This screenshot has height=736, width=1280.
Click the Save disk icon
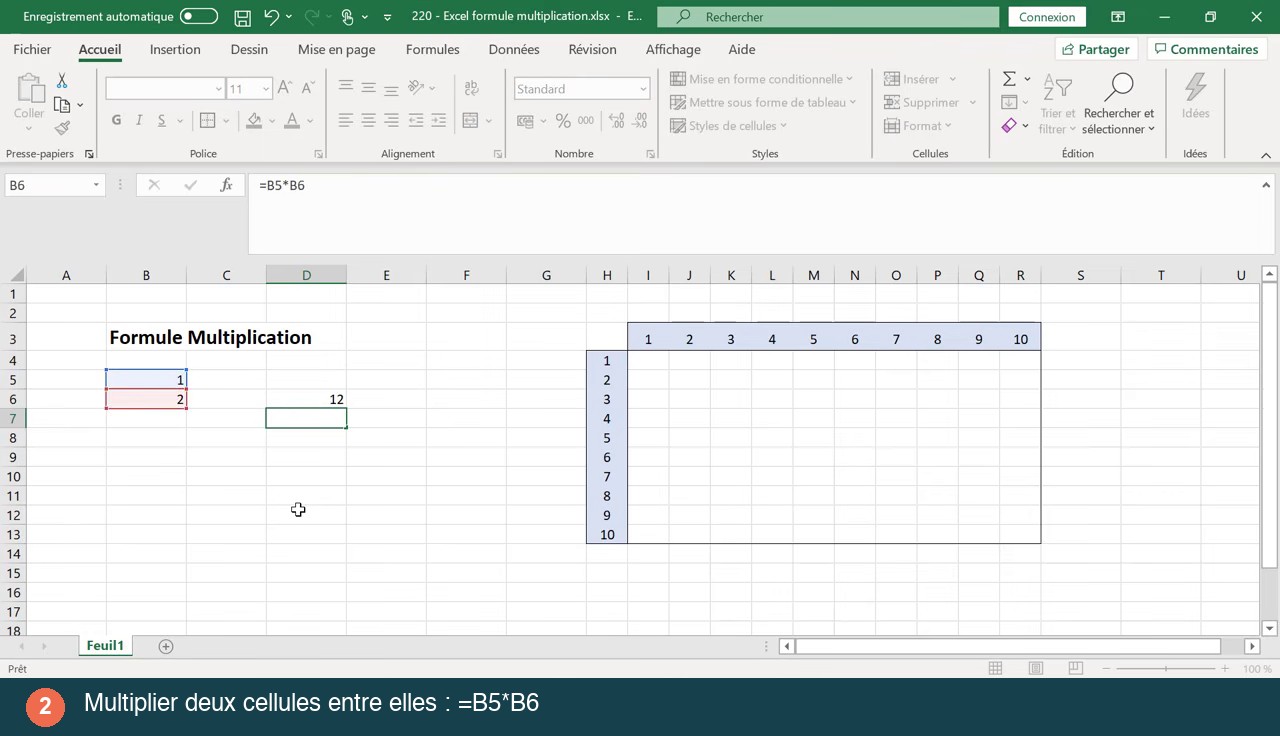(242, 17)
